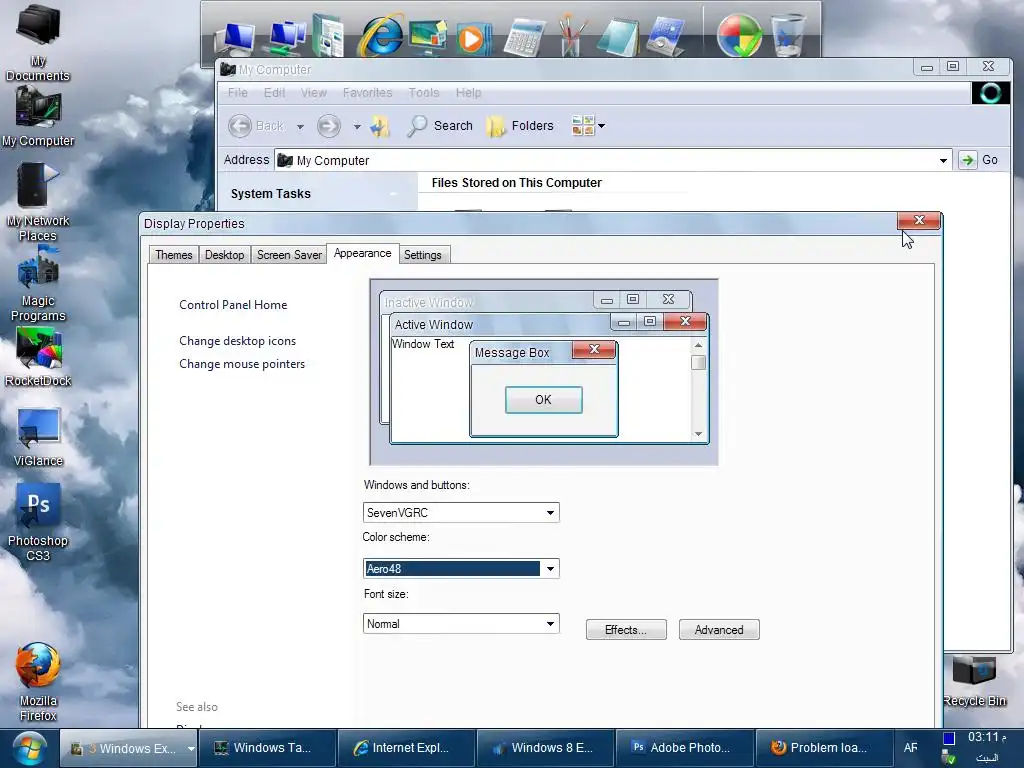Open Back history dropdown arrow
1024x768 pixels.
(x=300, y=127)
